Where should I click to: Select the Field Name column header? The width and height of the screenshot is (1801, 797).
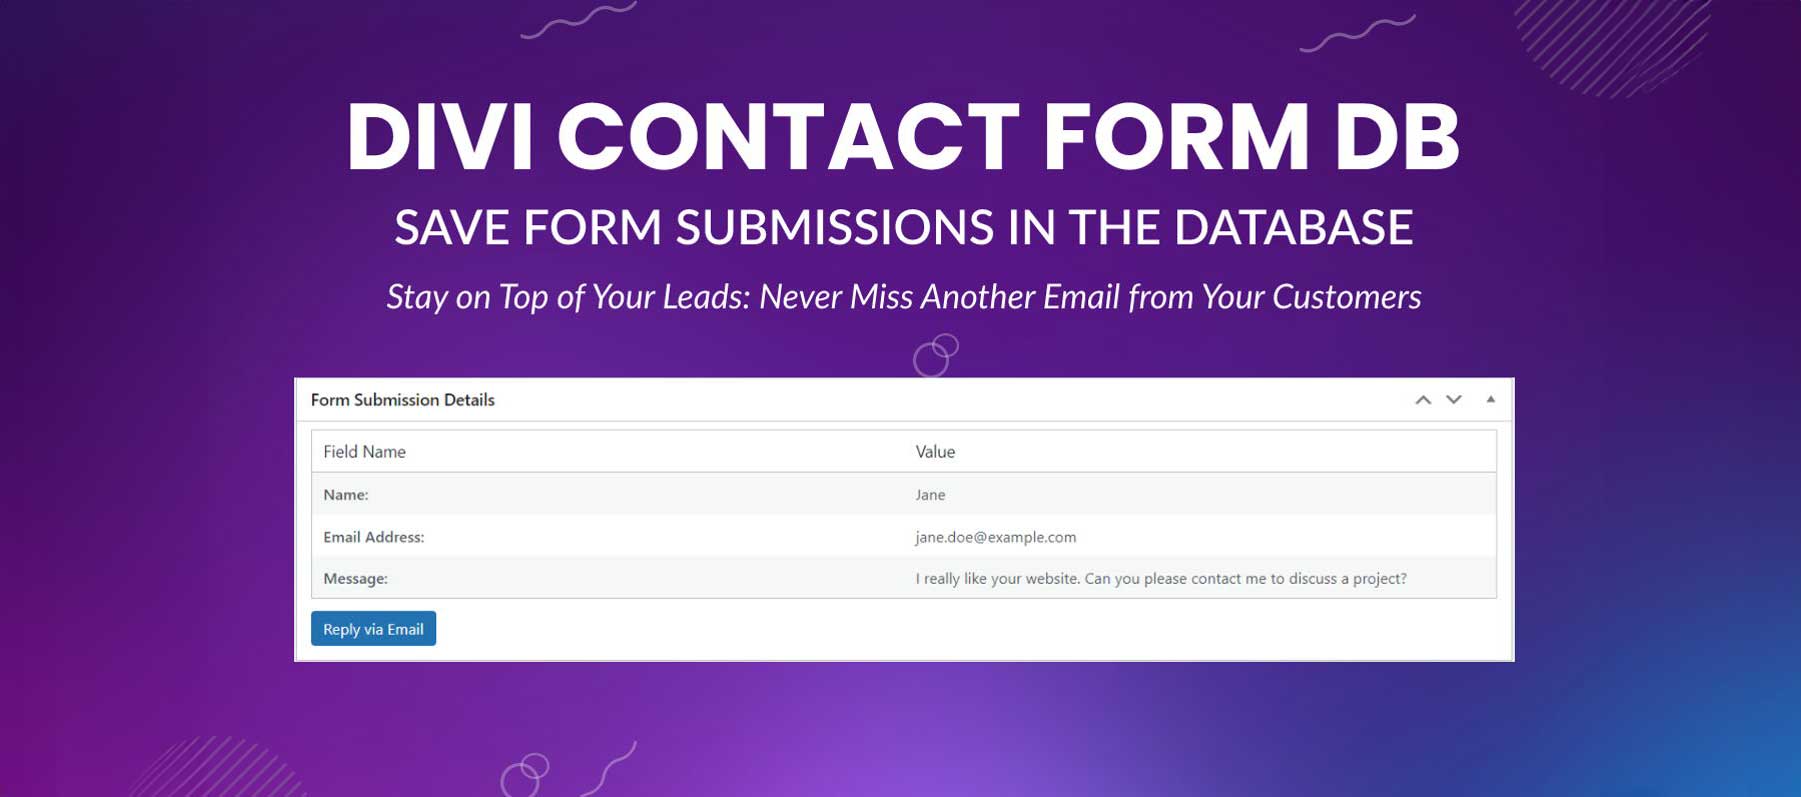pos(364,452)
